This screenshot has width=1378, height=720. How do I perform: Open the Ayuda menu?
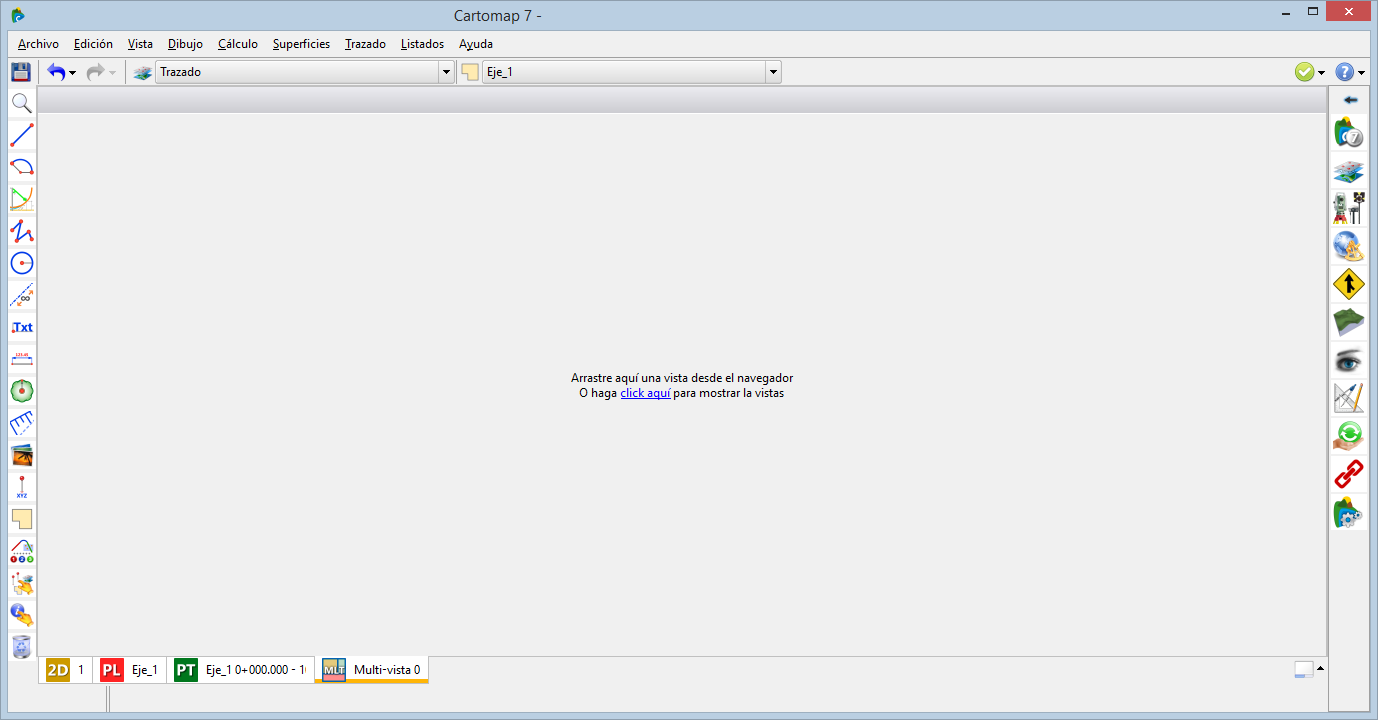tap(476, 44)
